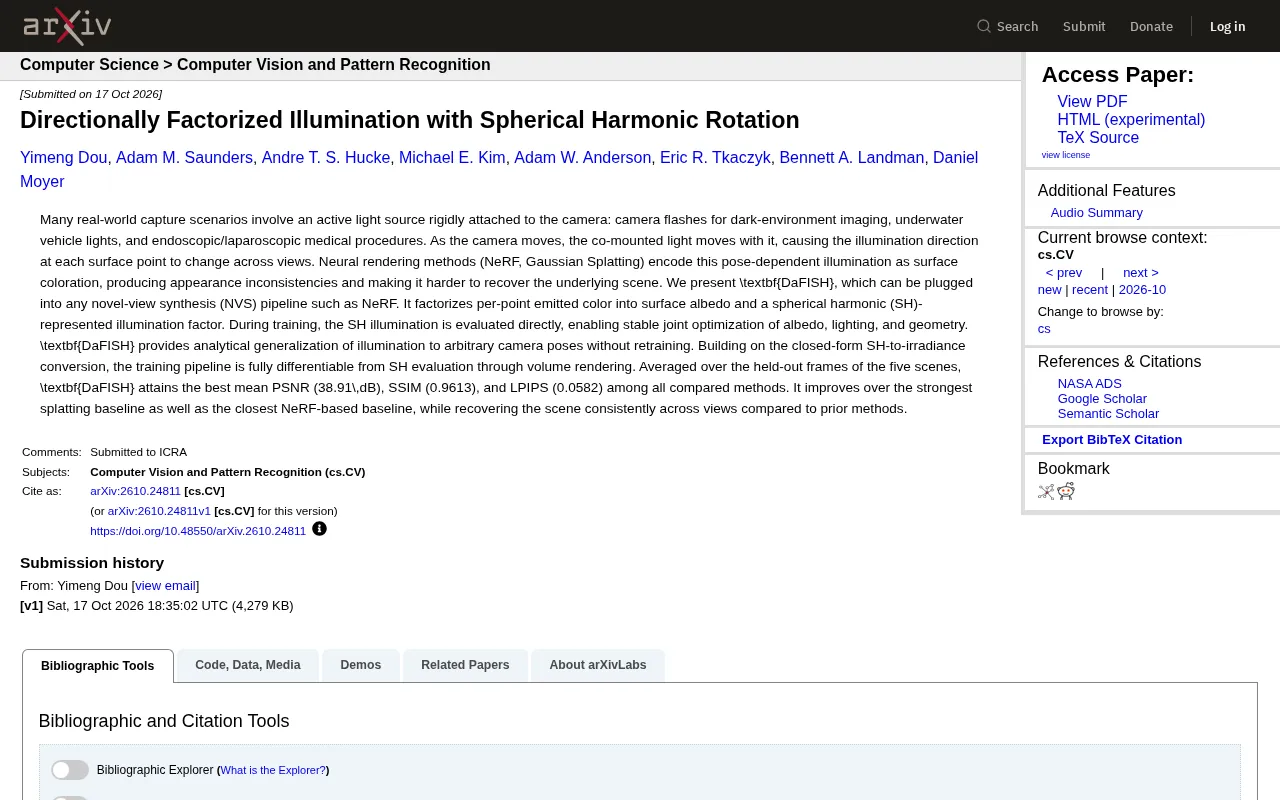
Task: Open What is the Explorer? link
Action: click(x=273, y=770)
